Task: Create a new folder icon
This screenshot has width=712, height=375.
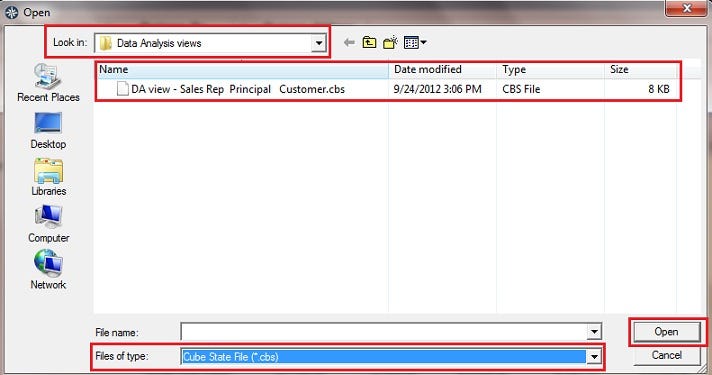Action: (391, 43)
